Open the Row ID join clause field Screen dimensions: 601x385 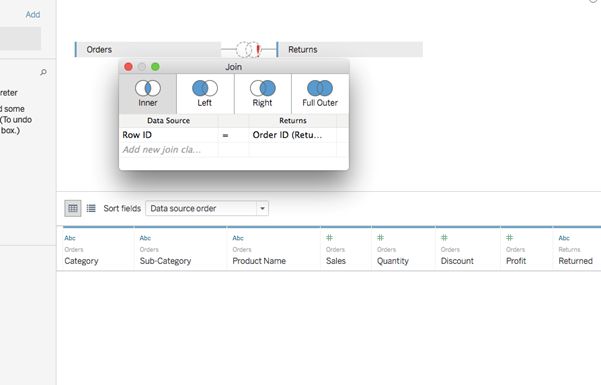coord(169,135)
